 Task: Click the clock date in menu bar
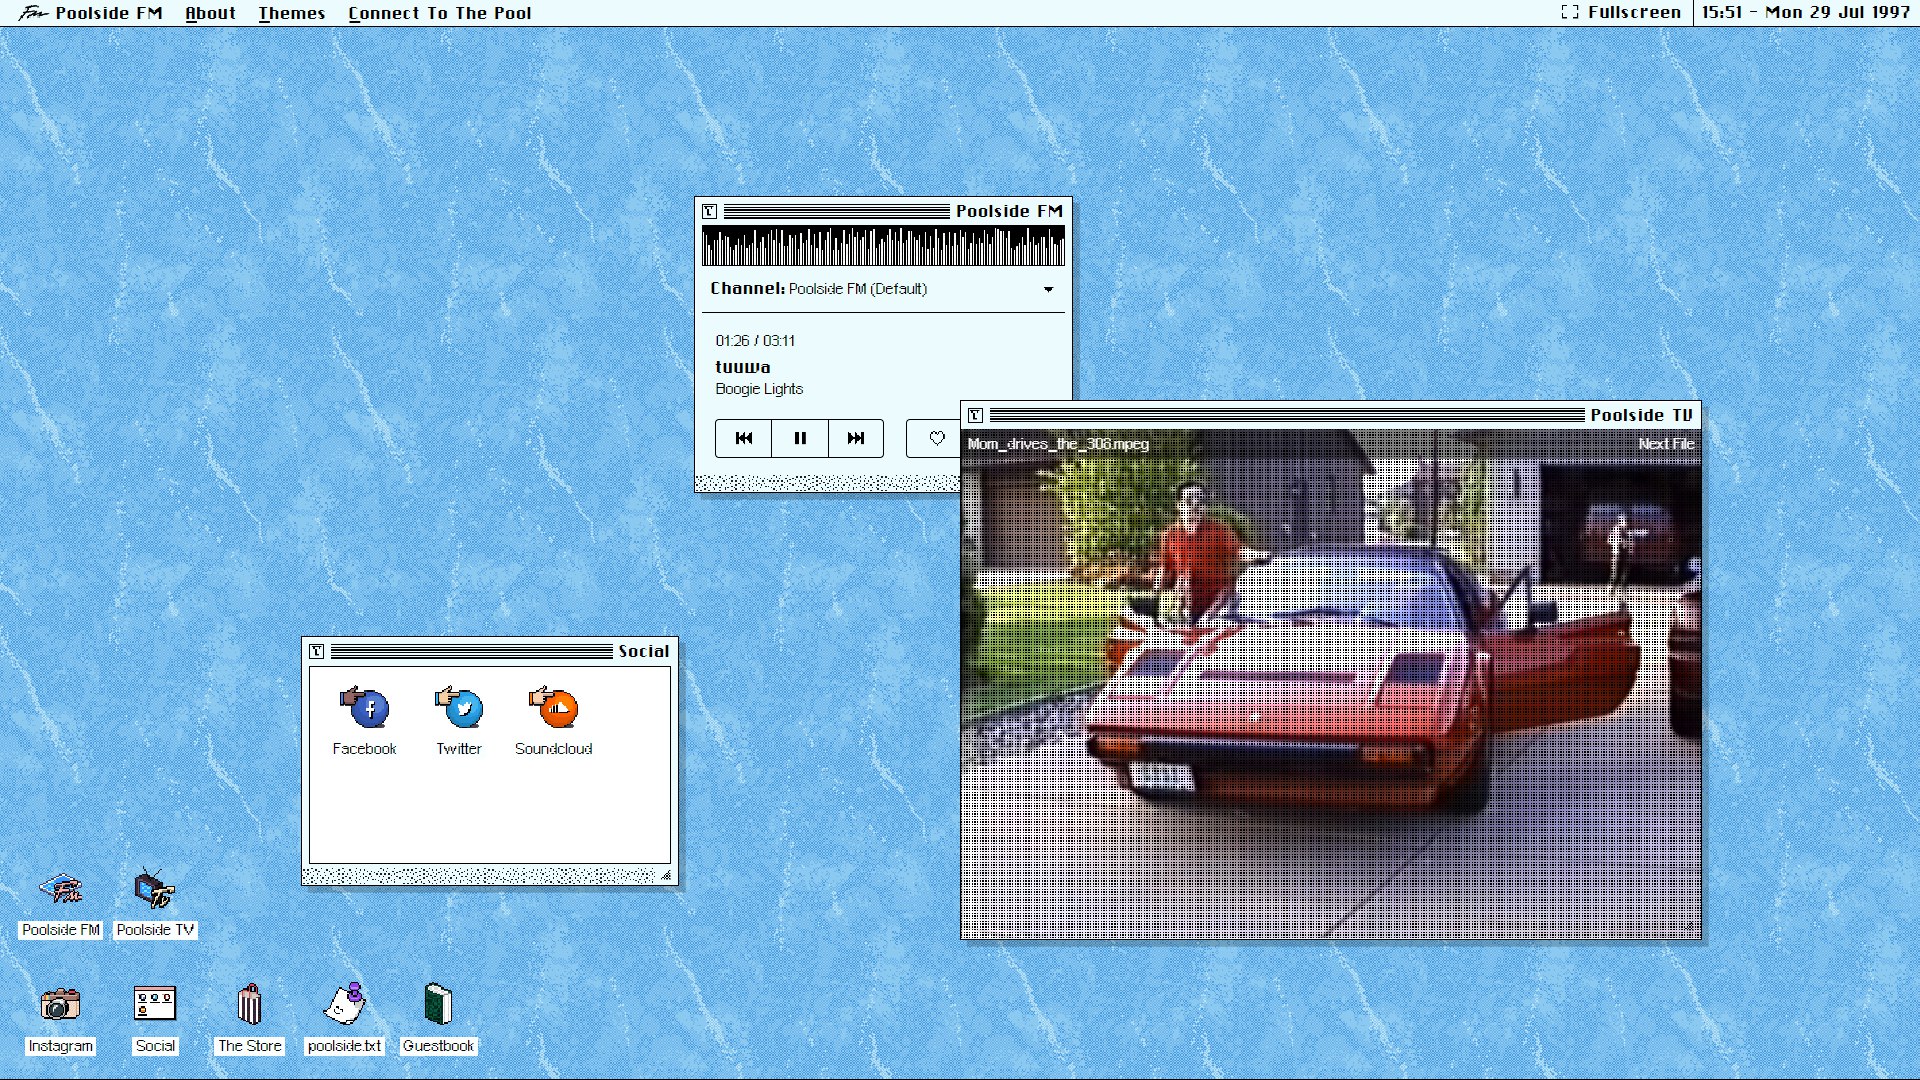click(1806, 12)
